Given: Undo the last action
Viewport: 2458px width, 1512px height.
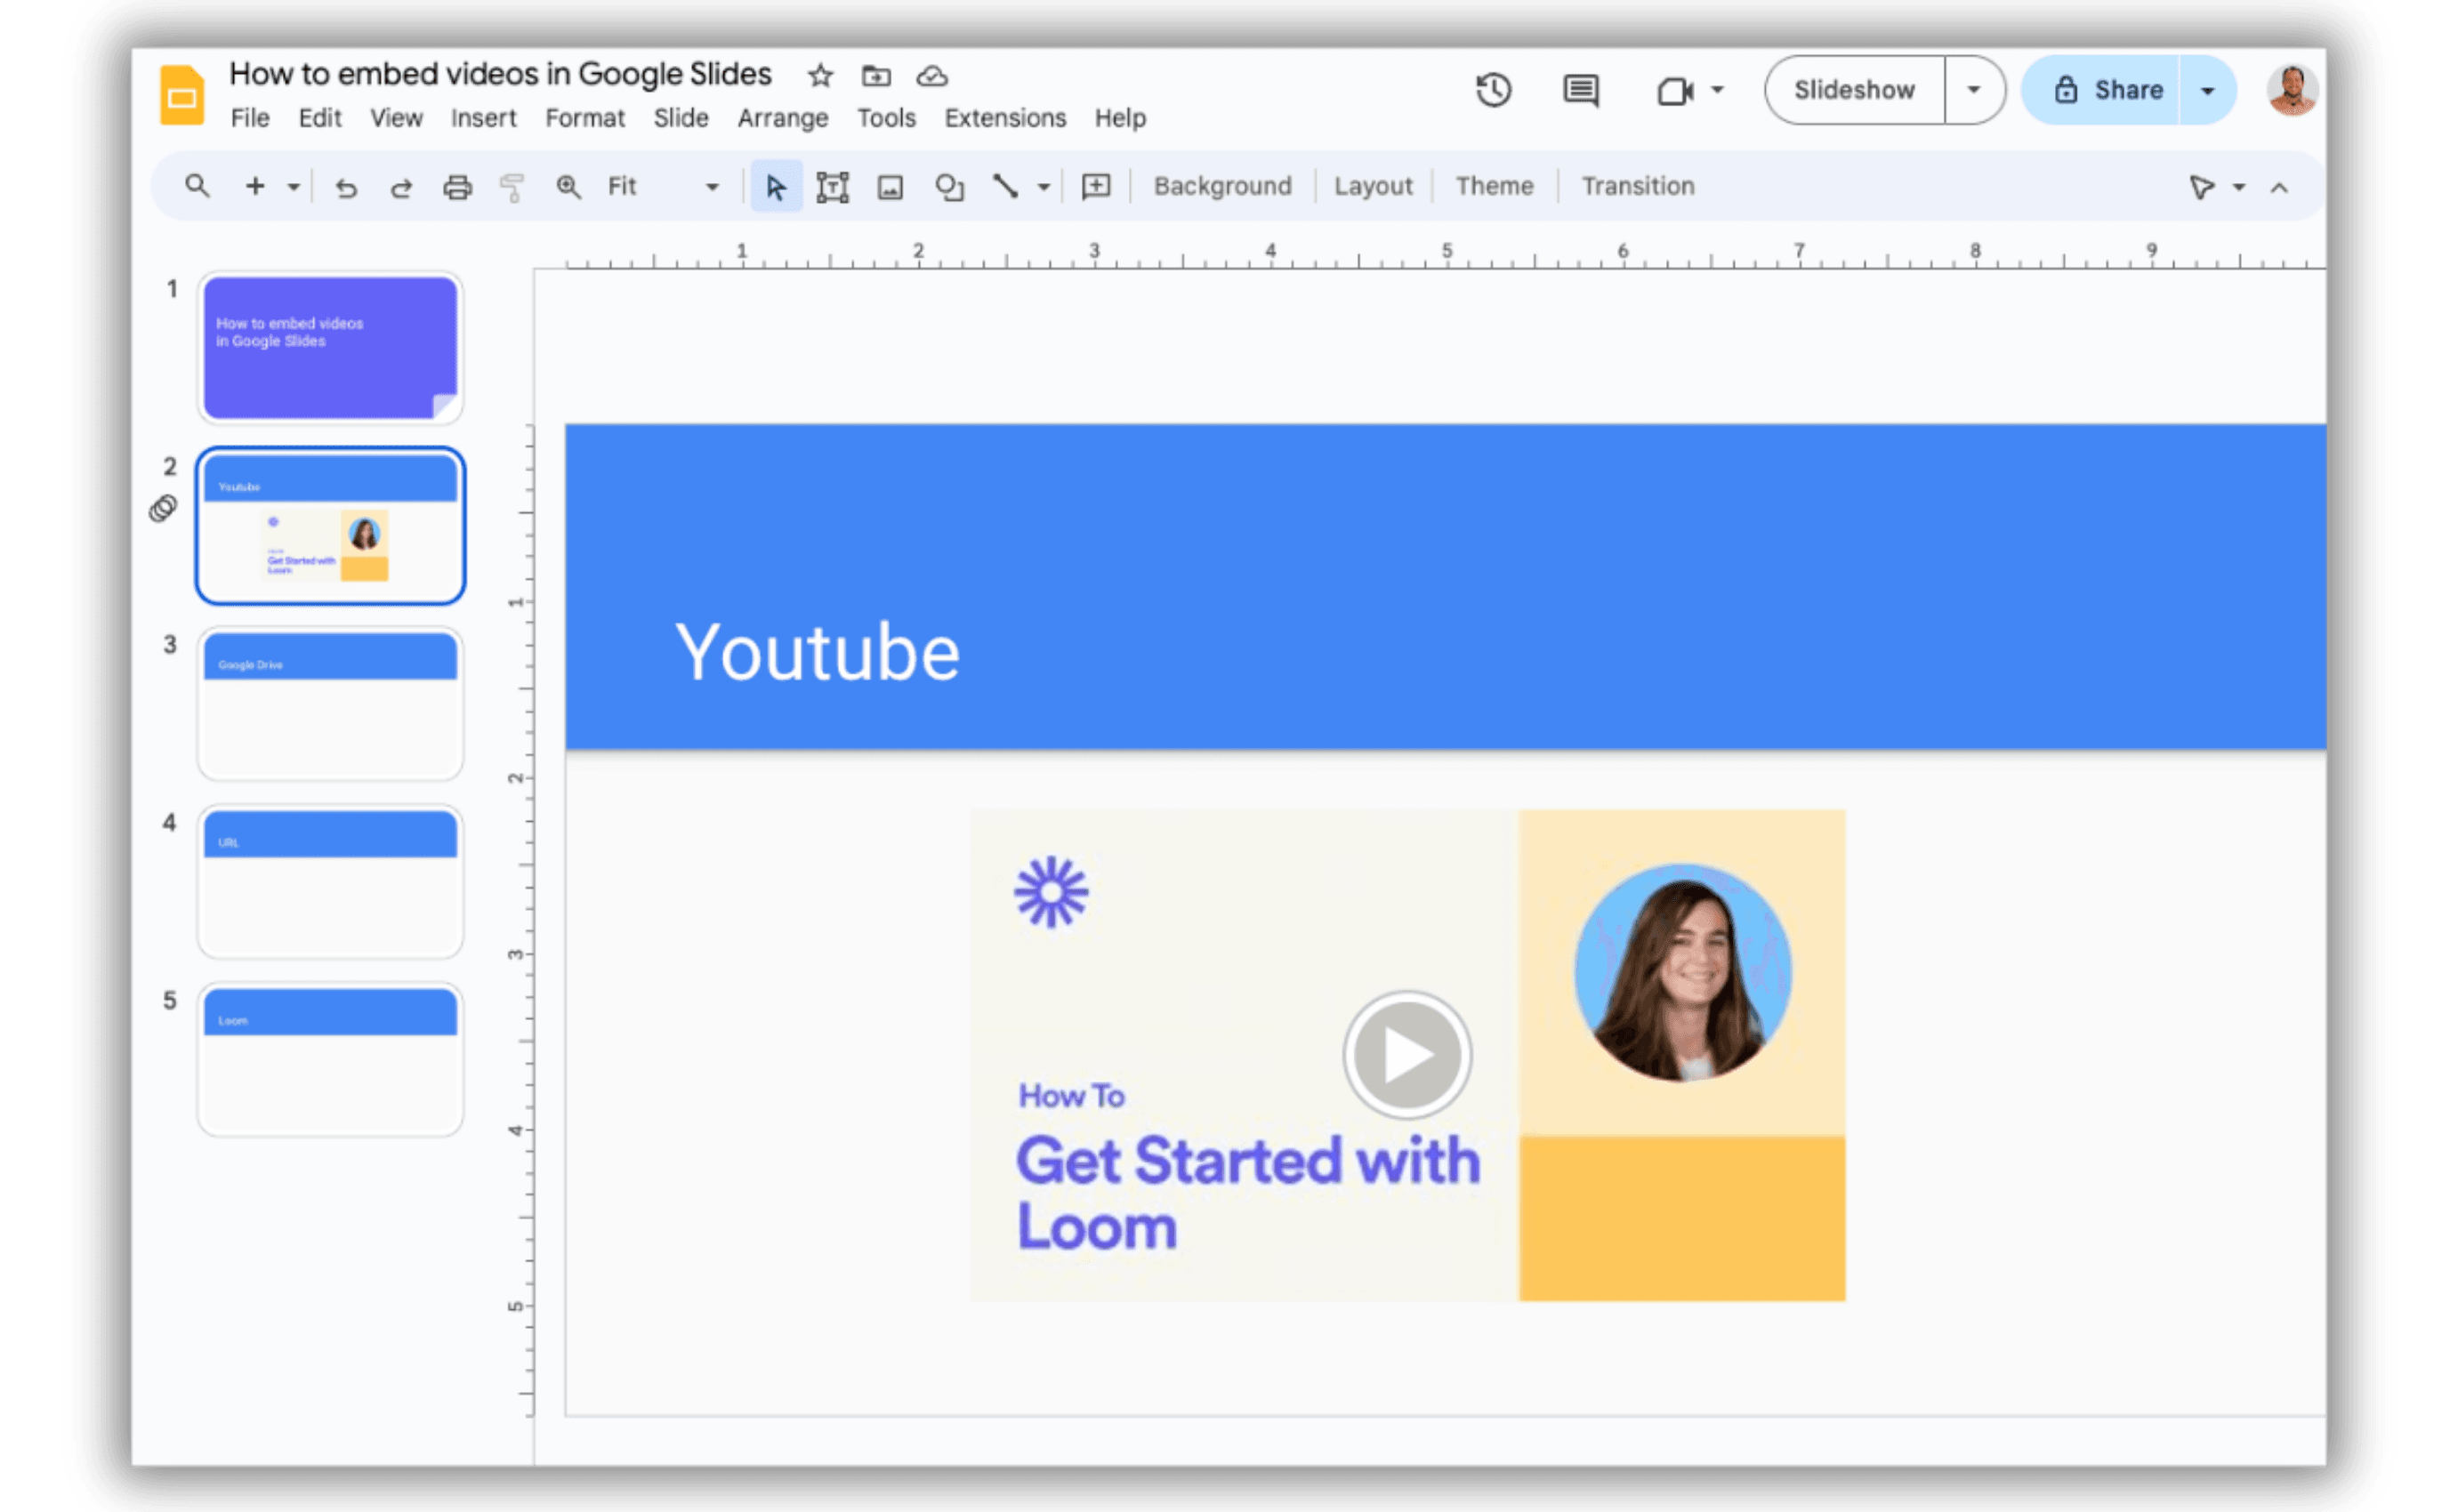Looking at the screenshot, I should 346,186.
